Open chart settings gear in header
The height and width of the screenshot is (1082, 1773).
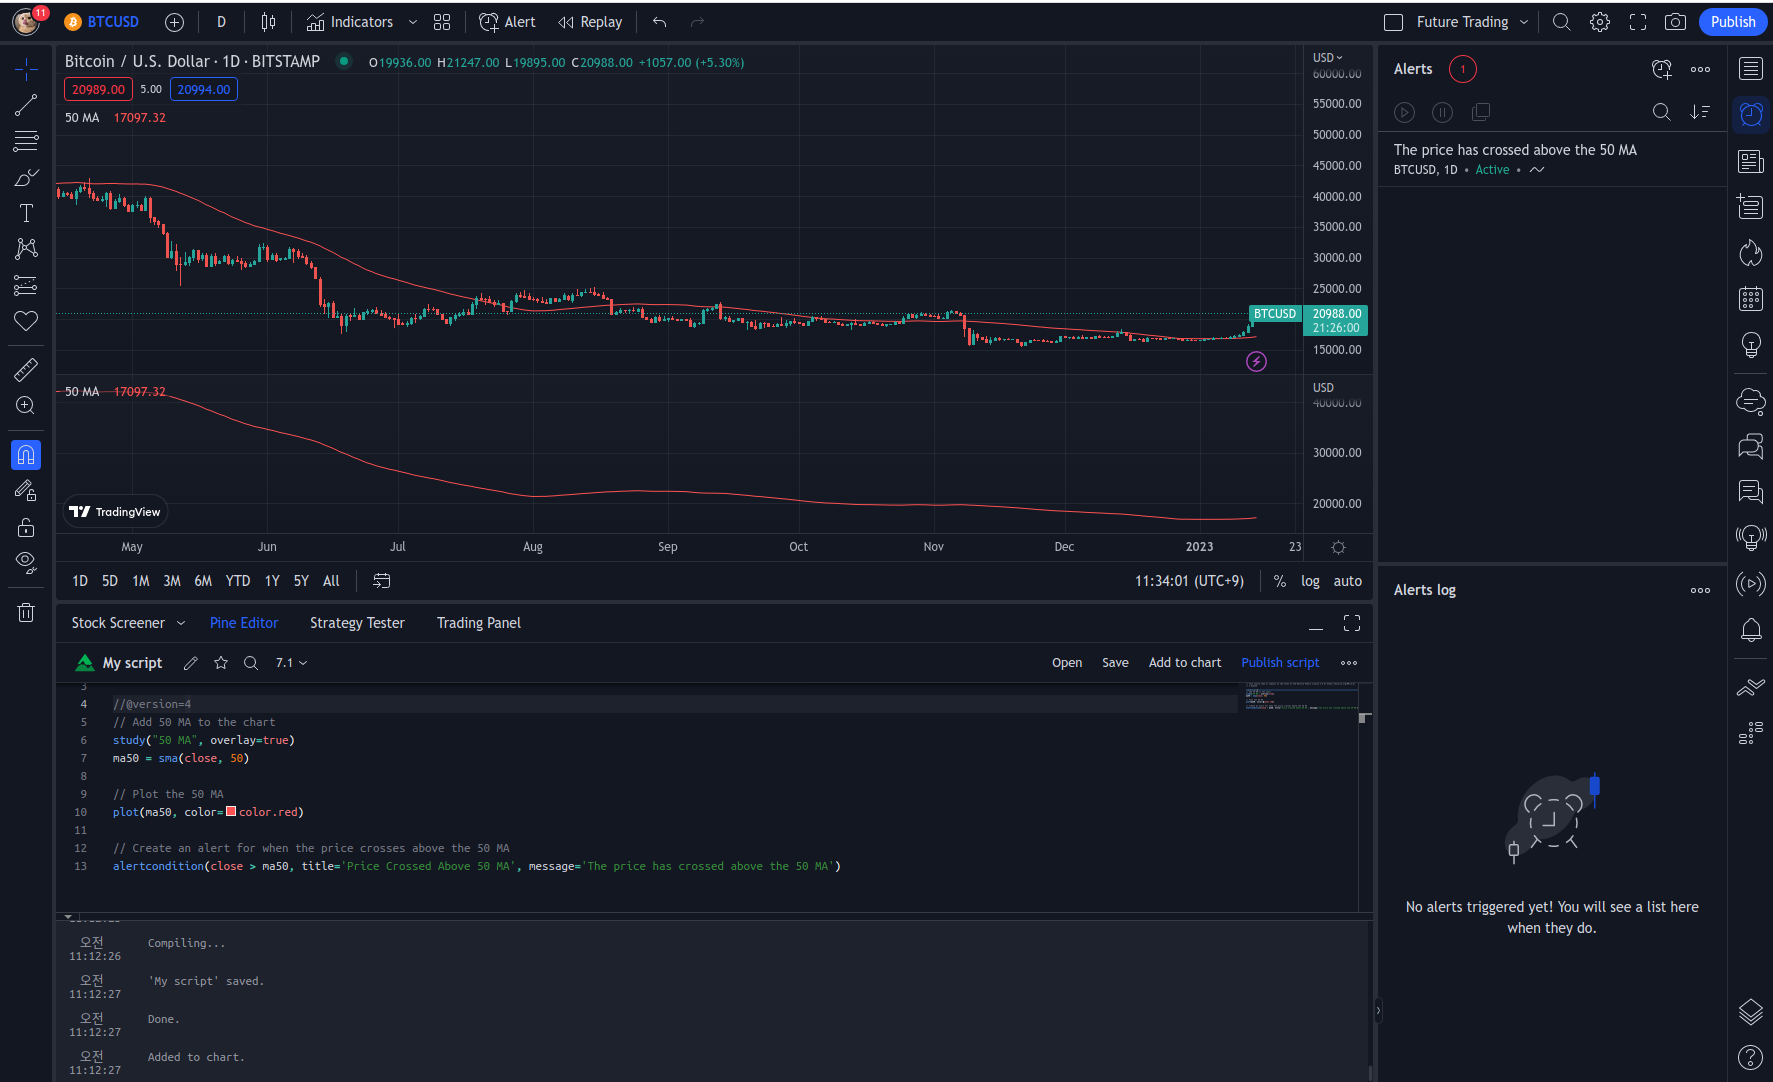tap(1600, 22)
